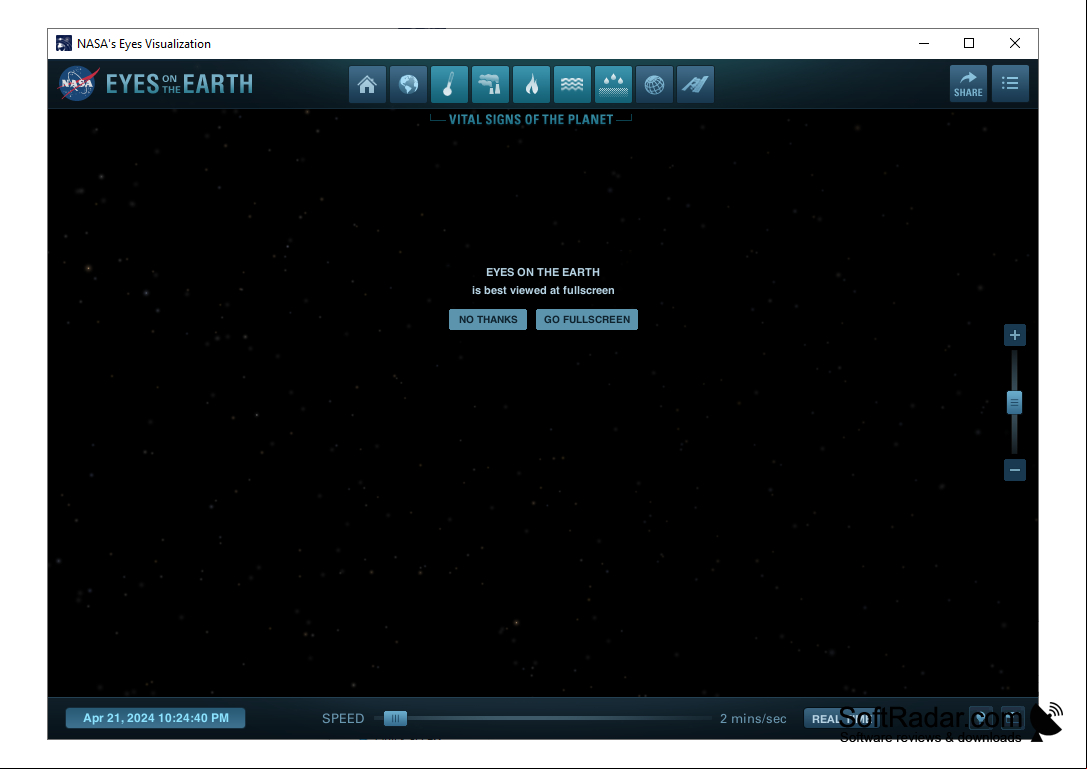The height and width of the screenshot is (769, 1087).
Task: Choose the flame vital sign icon
Action: (531, 84)
